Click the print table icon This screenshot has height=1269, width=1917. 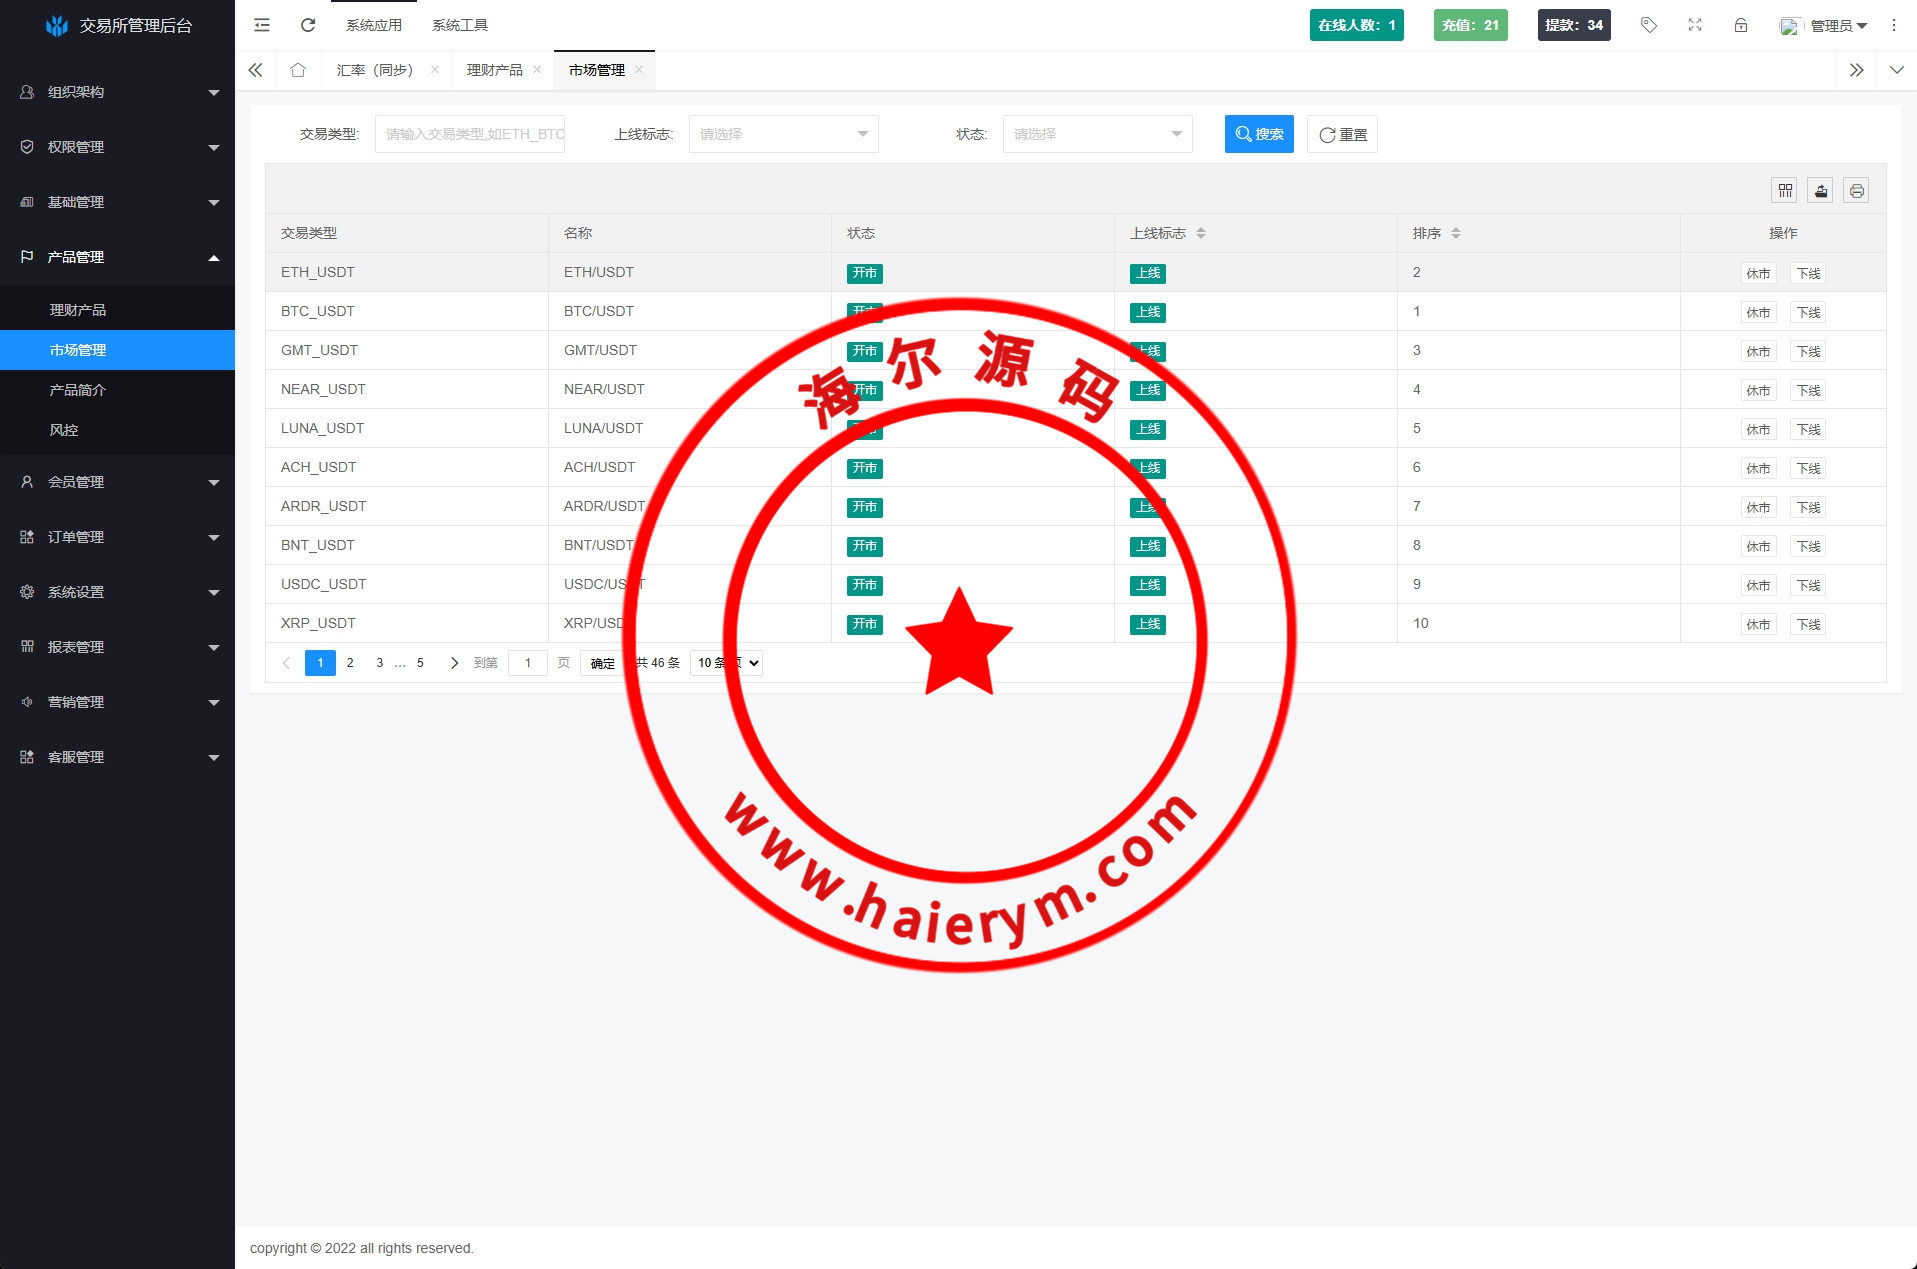1856,190
